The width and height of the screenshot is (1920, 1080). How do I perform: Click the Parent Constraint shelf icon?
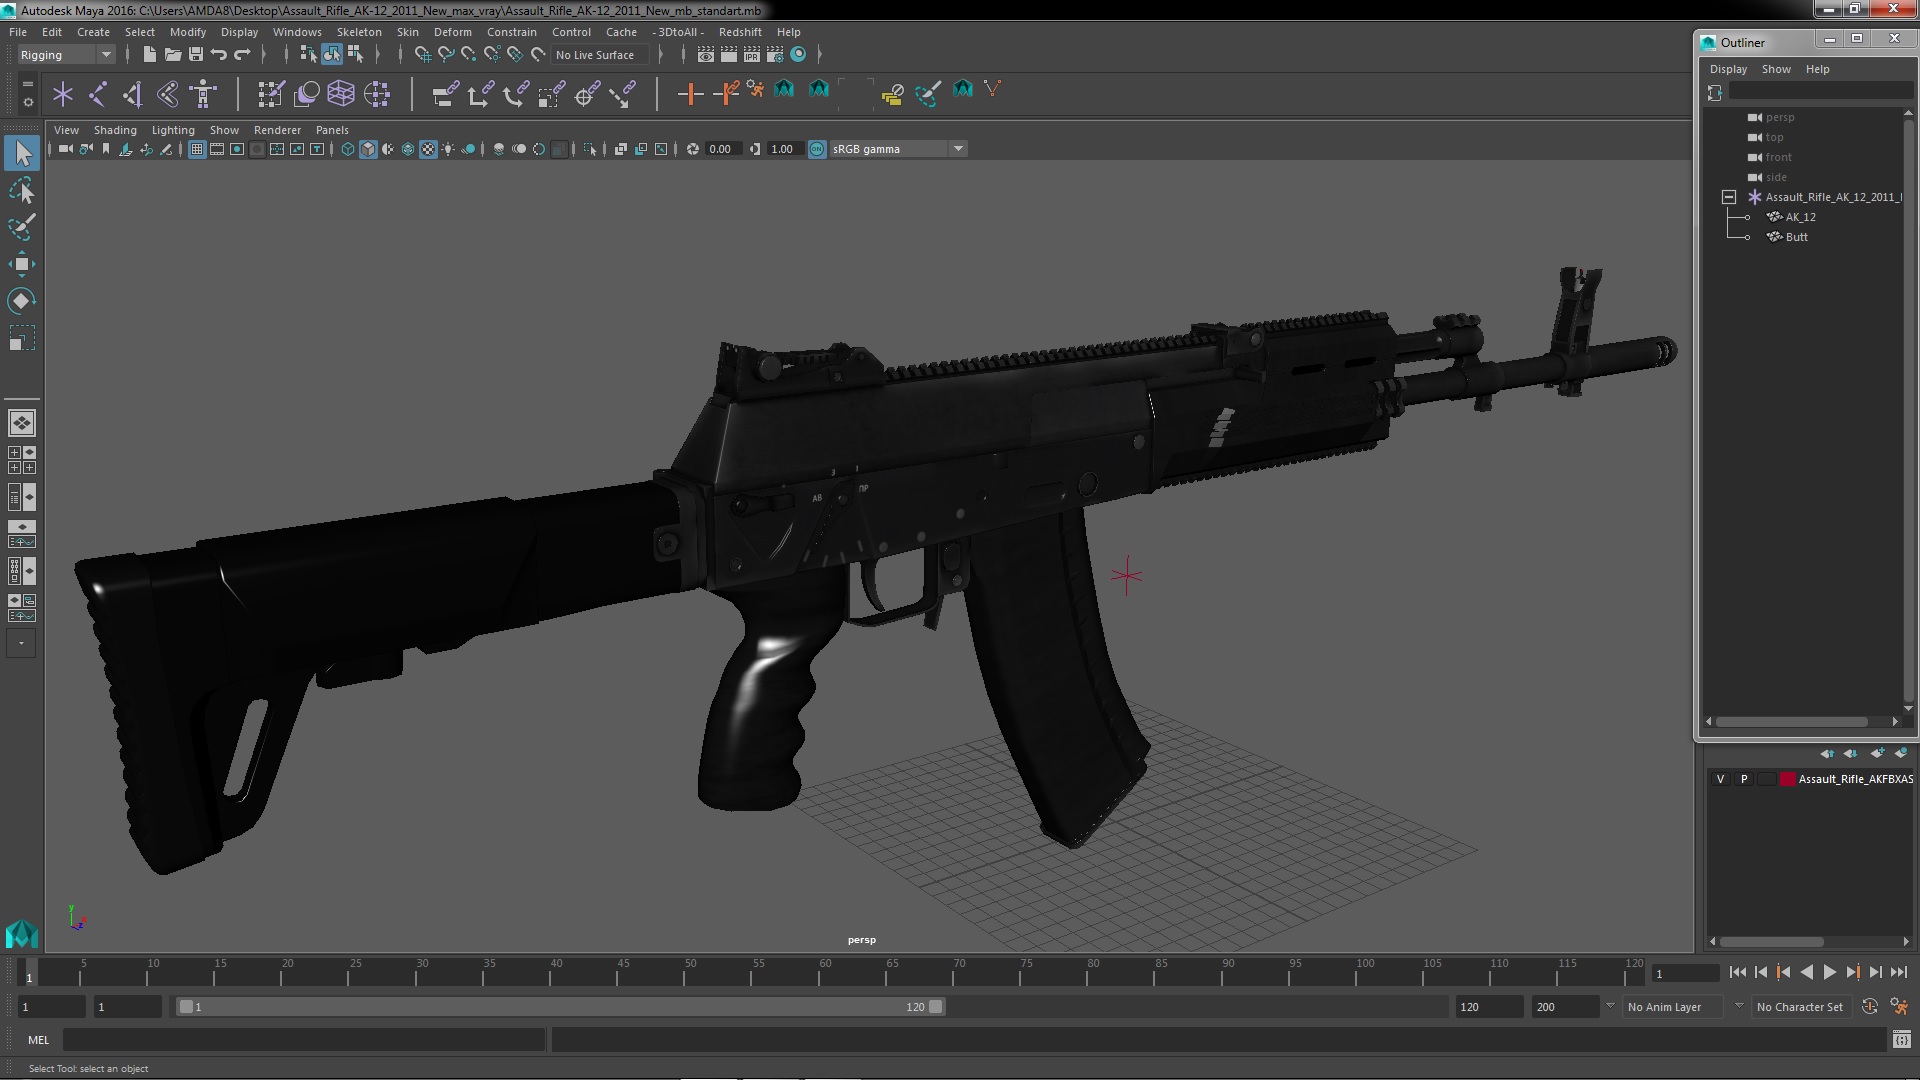[446, 94]
